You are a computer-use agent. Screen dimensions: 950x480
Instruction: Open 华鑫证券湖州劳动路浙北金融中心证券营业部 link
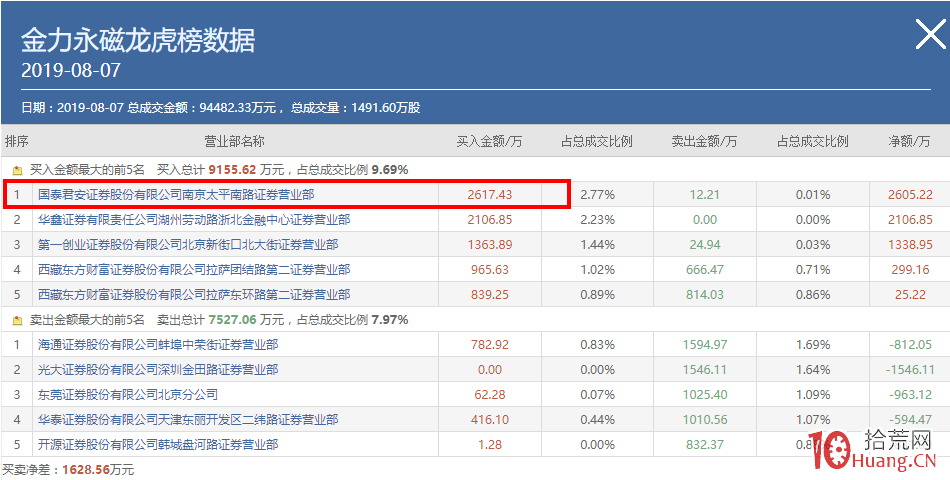click(194, 219)
